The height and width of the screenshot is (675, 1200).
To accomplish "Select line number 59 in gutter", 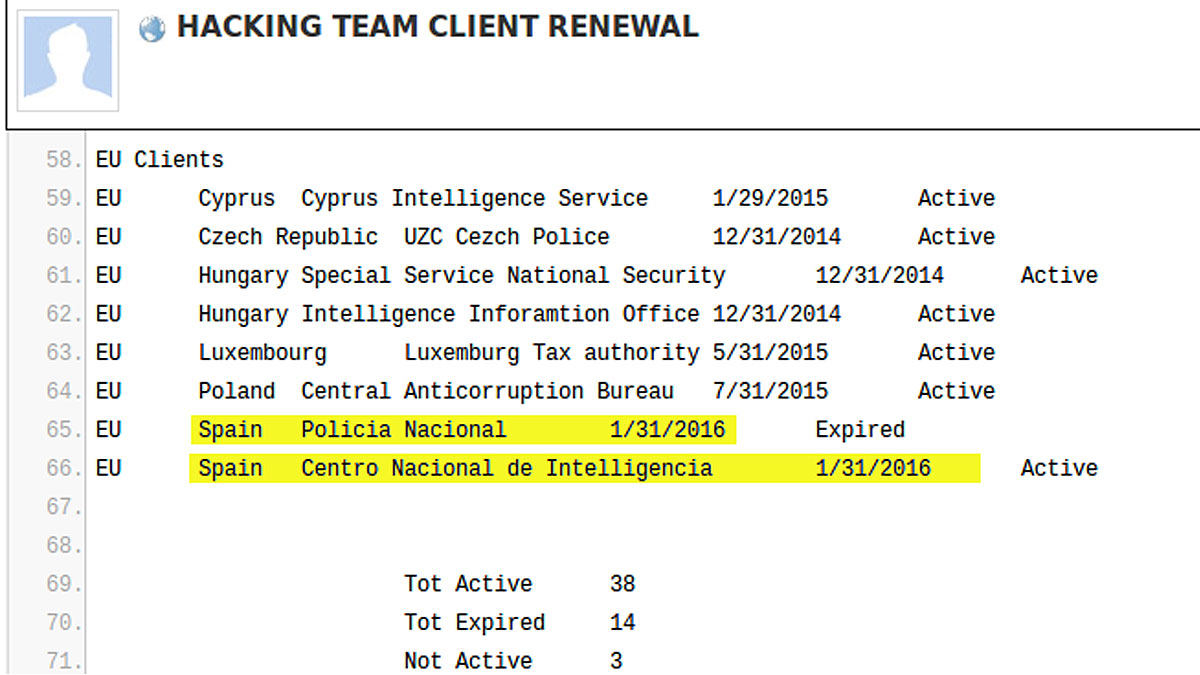I will 65,199.
